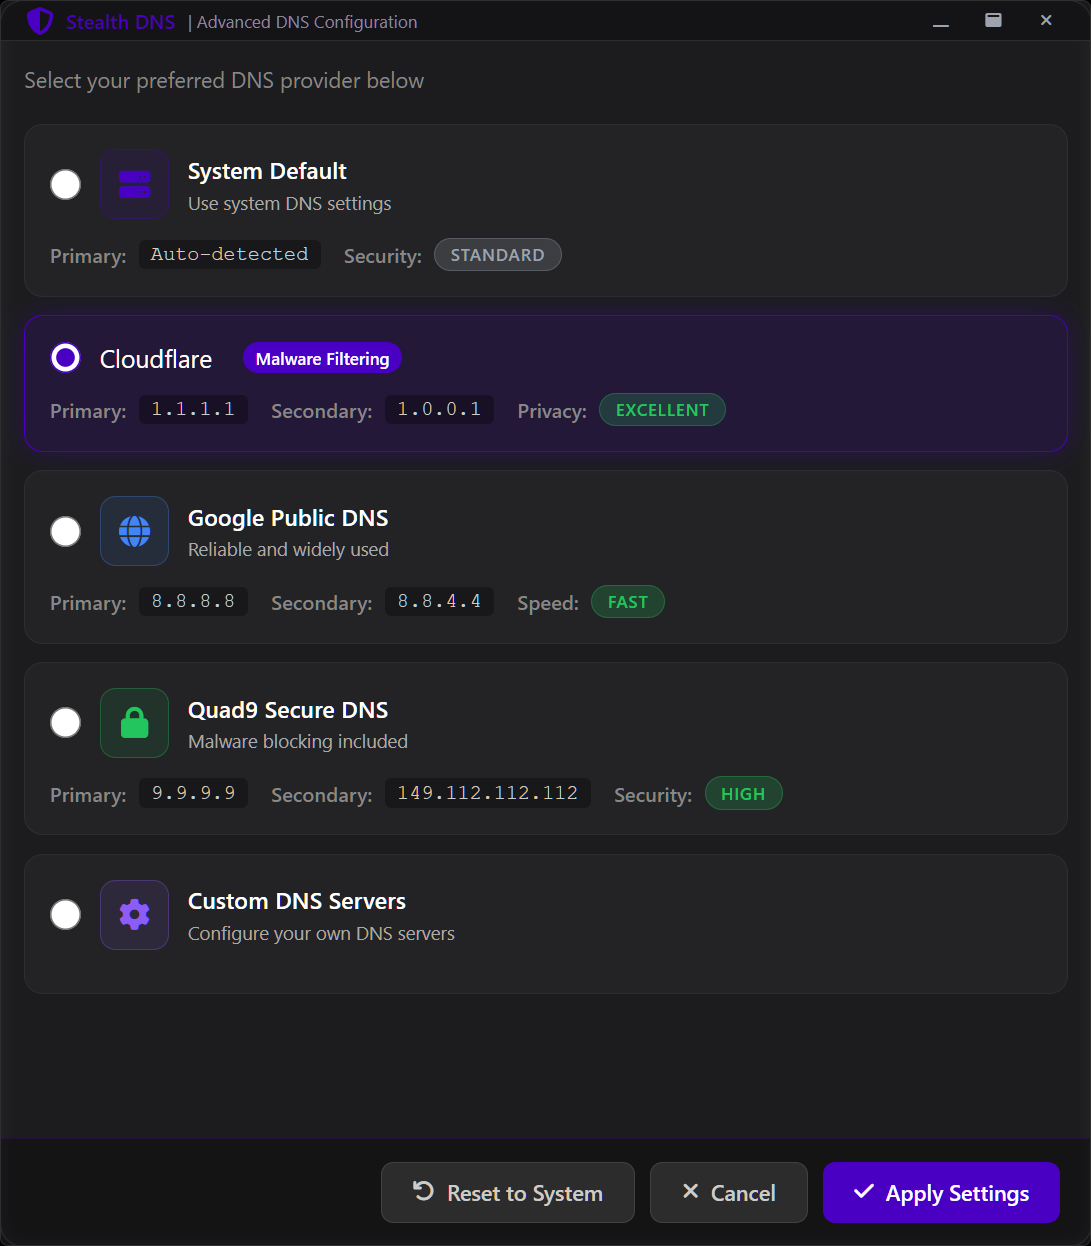1091x1246 pixels.
Task: Click the HIGH security badge for Quad9
Action: (743, 793)
